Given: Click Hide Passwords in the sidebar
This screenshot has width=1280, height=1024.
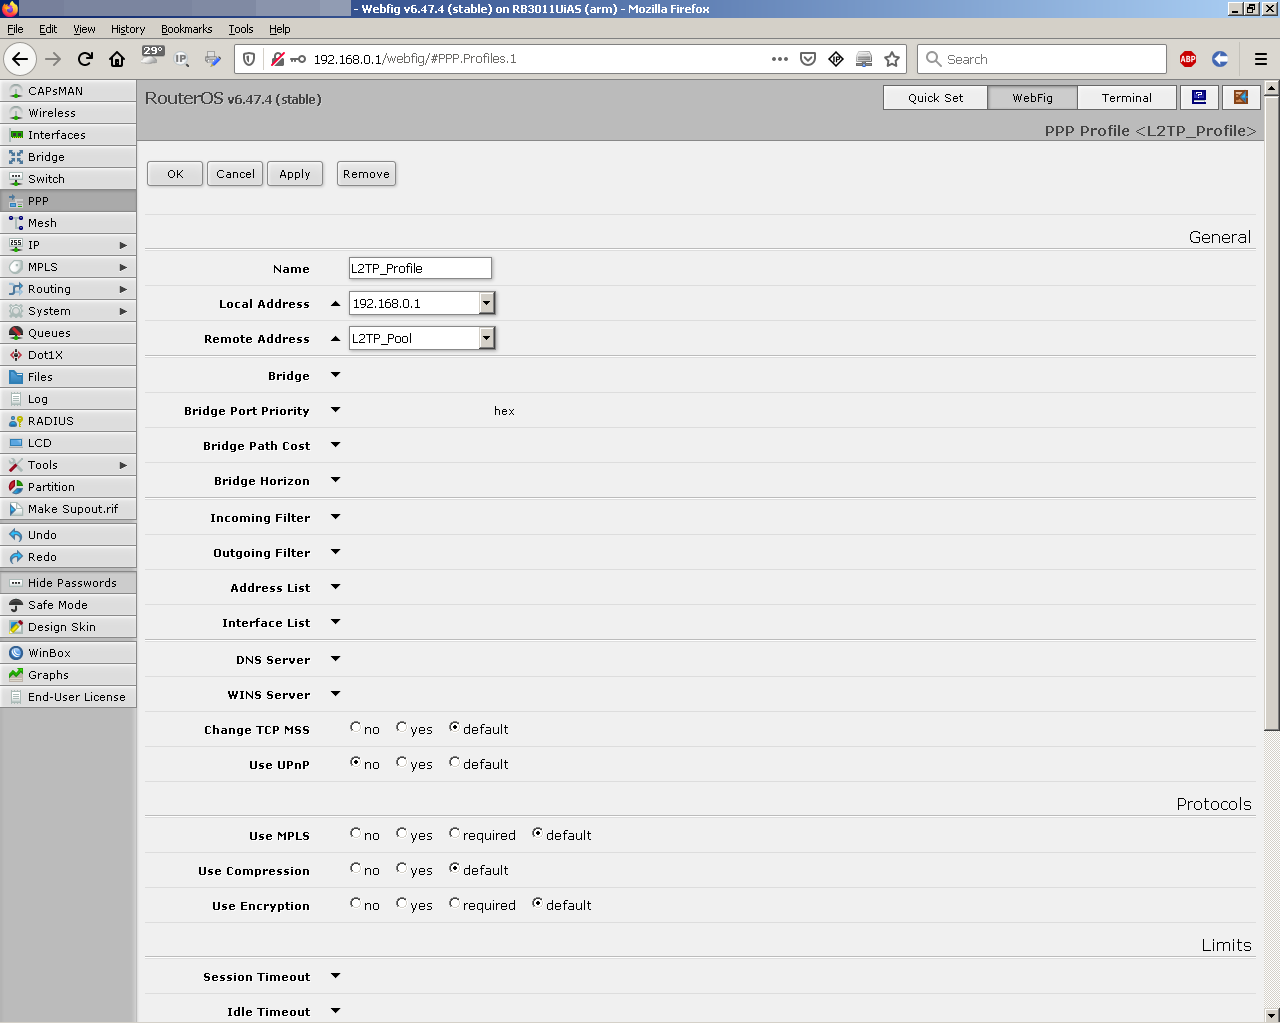Looking at the screenshot, I should (68, 583).
